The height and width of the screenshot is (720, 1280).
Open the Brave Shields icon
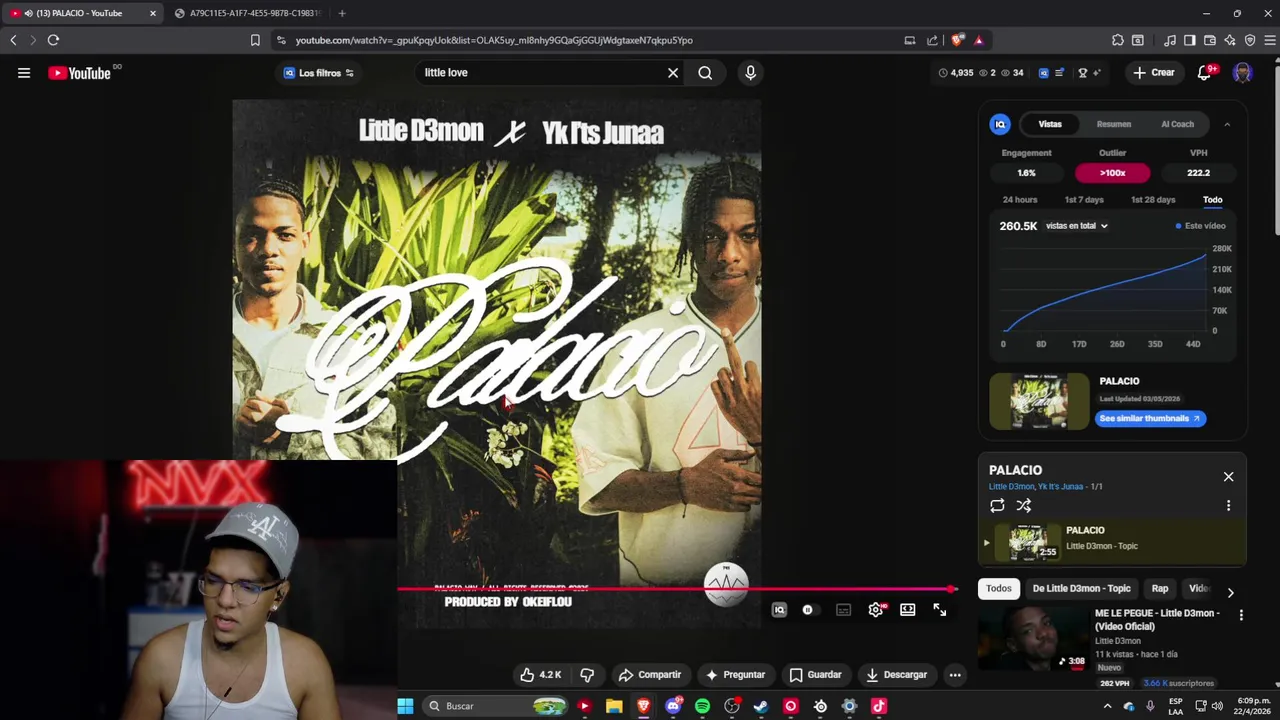[x=957, y=40]
